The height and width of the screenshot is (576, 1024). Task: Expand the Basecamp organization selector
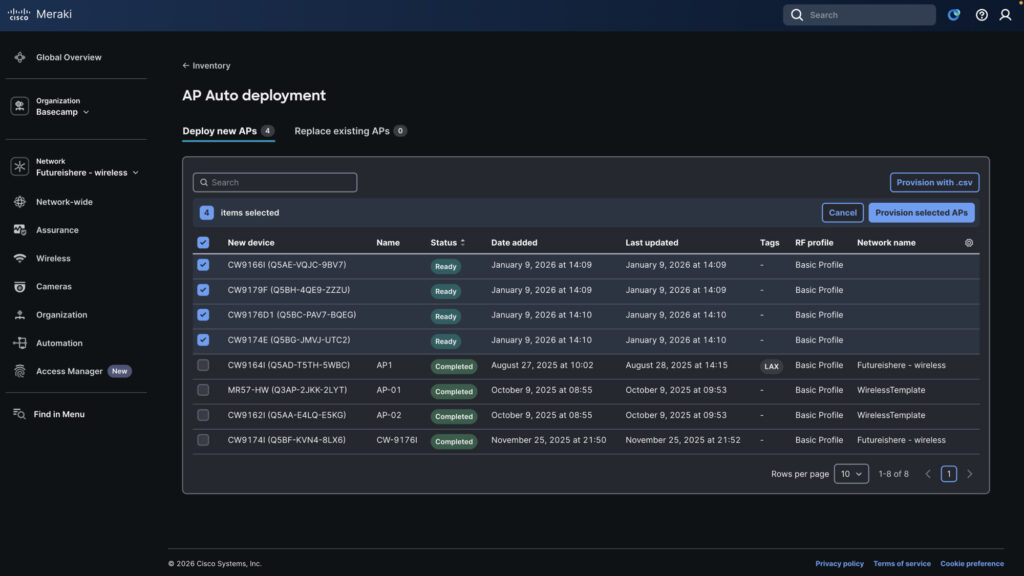coord(63,112)
